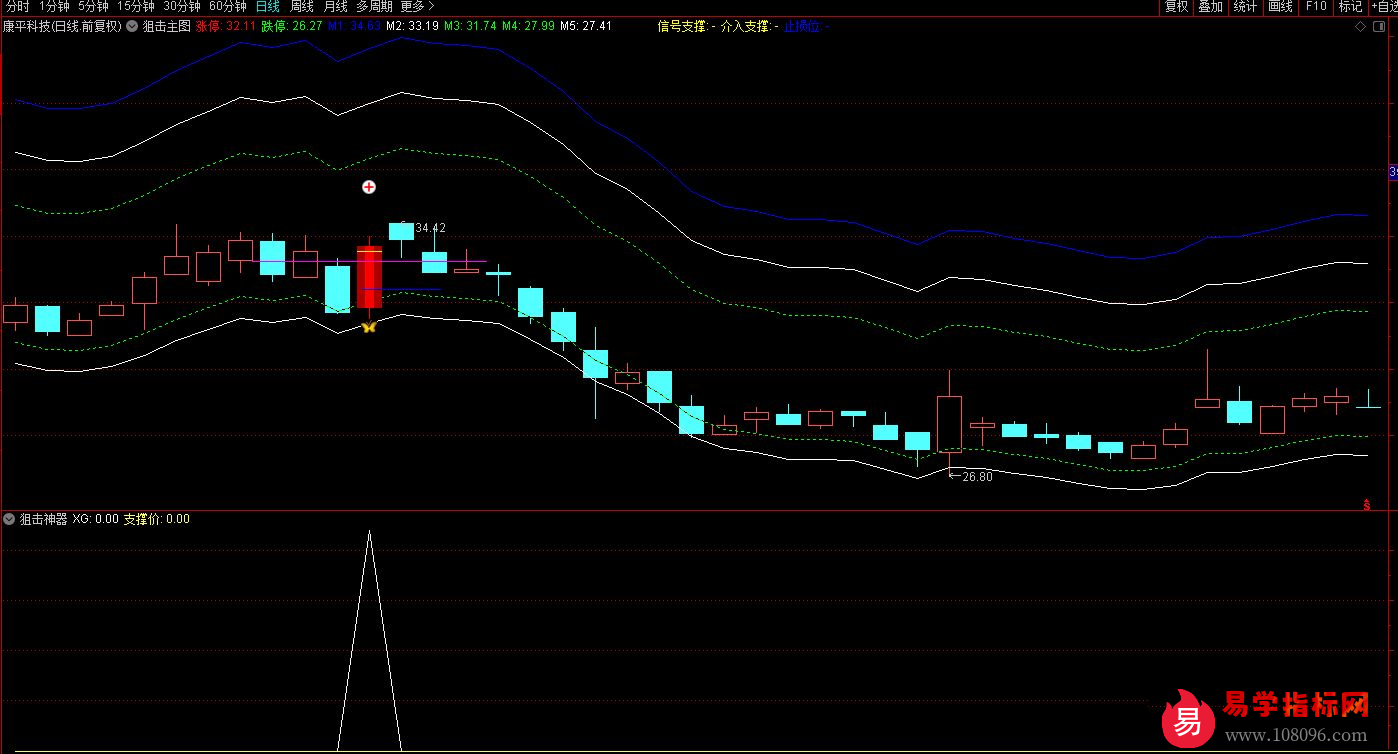
Task: Expand 狙击神器 sub-indicator dropdown arrow
Action: click(x=10, y=519)
